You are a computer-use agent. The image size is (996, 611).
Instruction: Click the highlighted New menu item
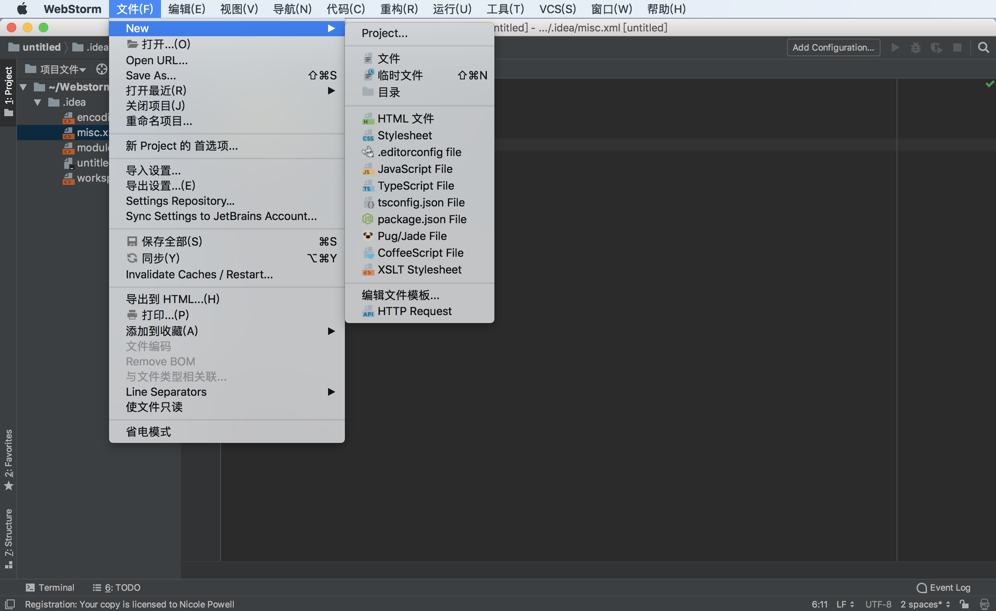pos(227,28)
